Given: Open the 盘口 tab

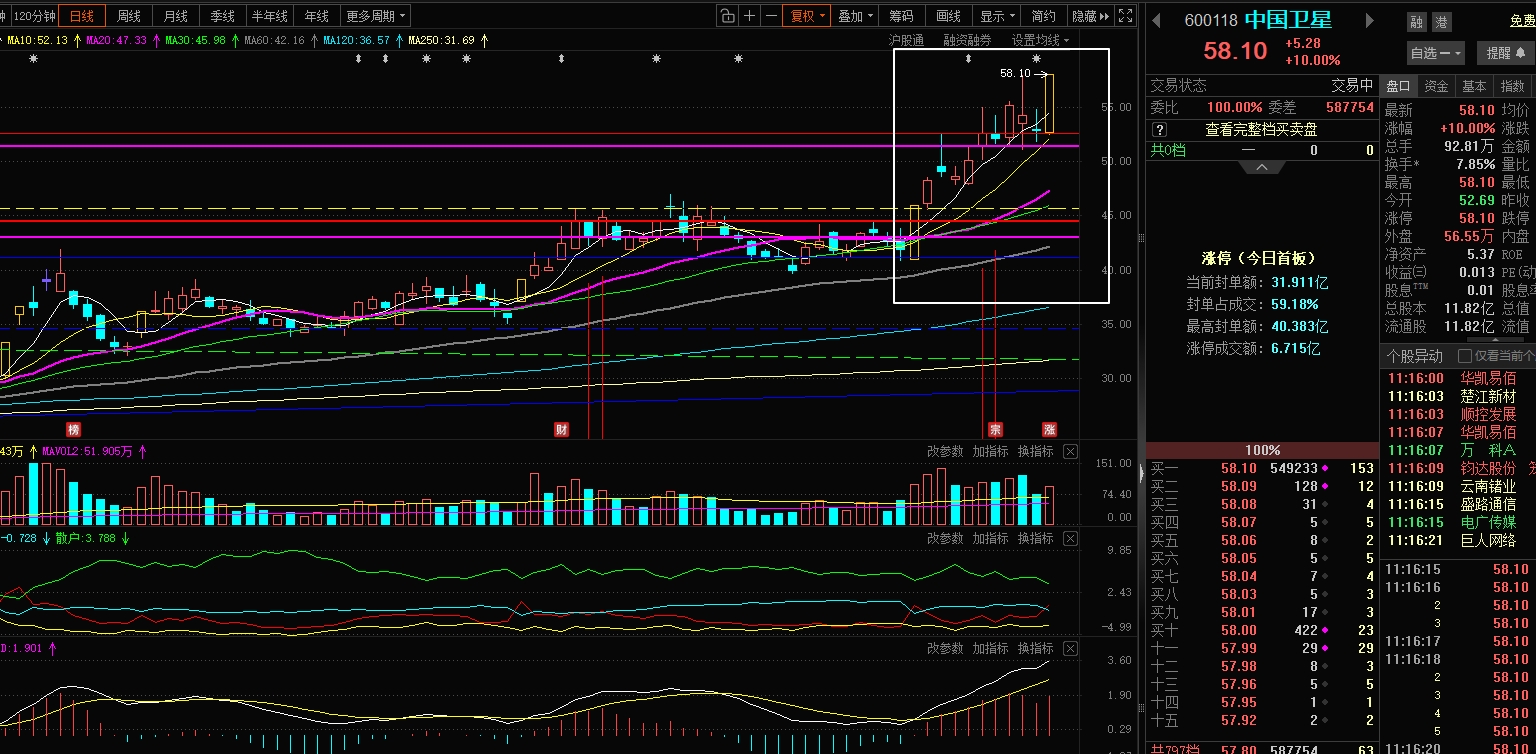Looking at the screenshot, I should pyautogui.click(x=1398, y=86).
